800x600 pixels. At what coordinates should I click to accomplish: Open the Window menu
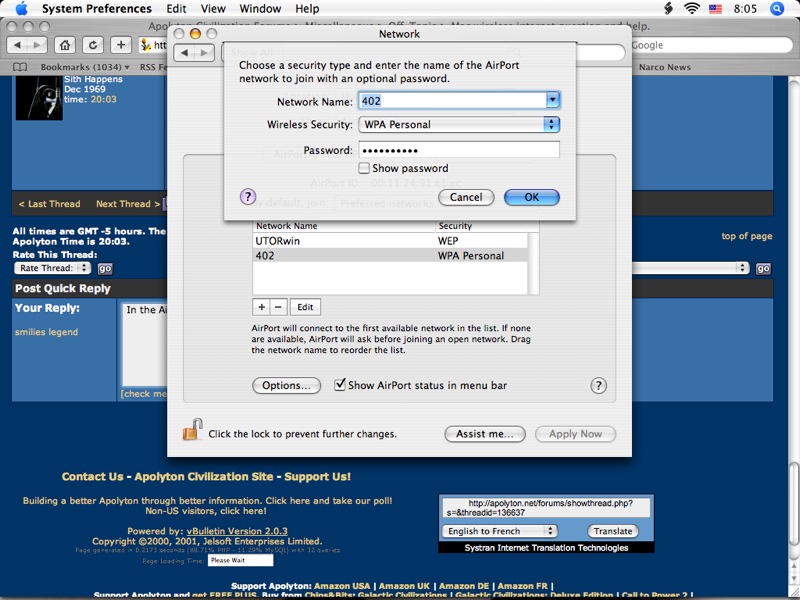pos(260,9)
